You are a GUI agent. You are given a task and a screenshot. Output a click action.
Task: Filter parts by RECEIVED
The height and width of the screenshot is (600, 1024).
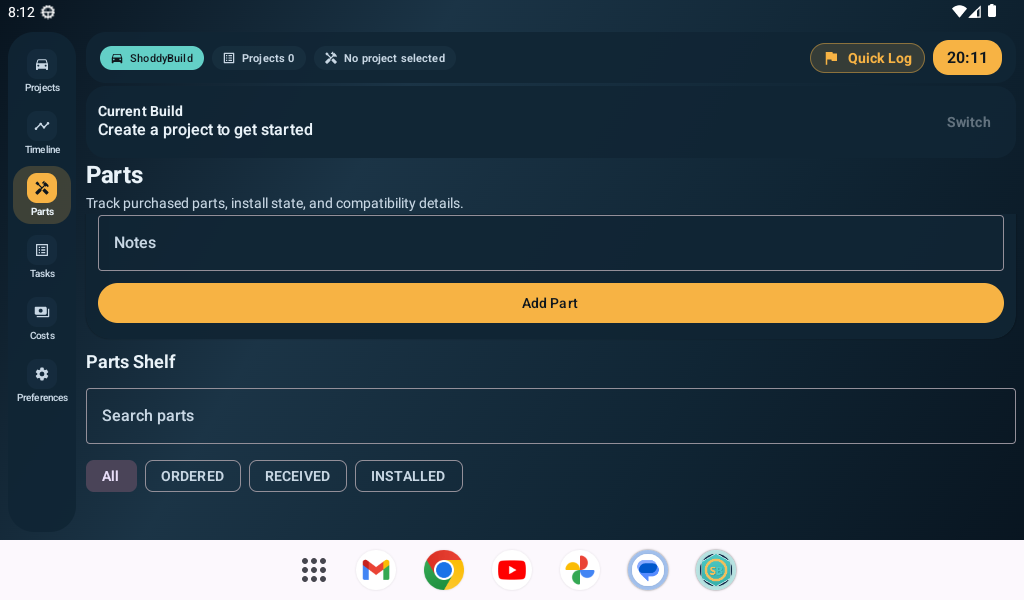(x=297, y=476)
